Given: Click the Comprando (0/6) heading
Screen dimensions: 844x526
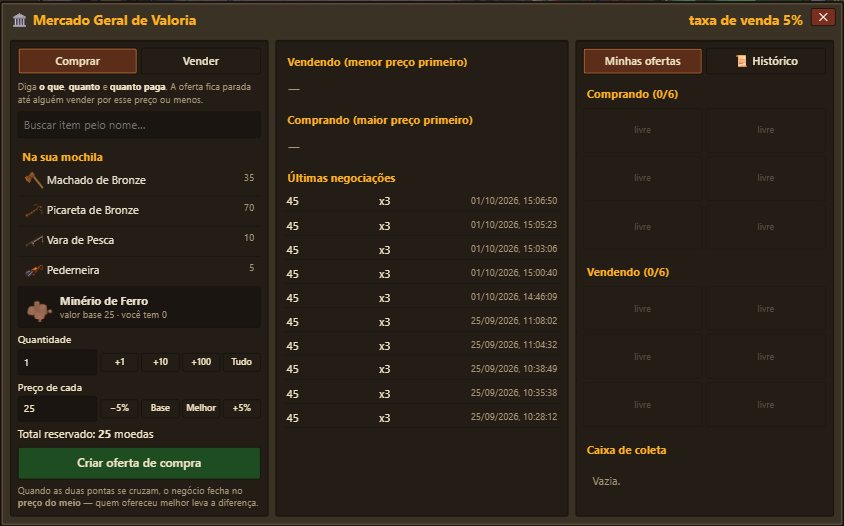Looking at the screenshot, I should point(632,94).
